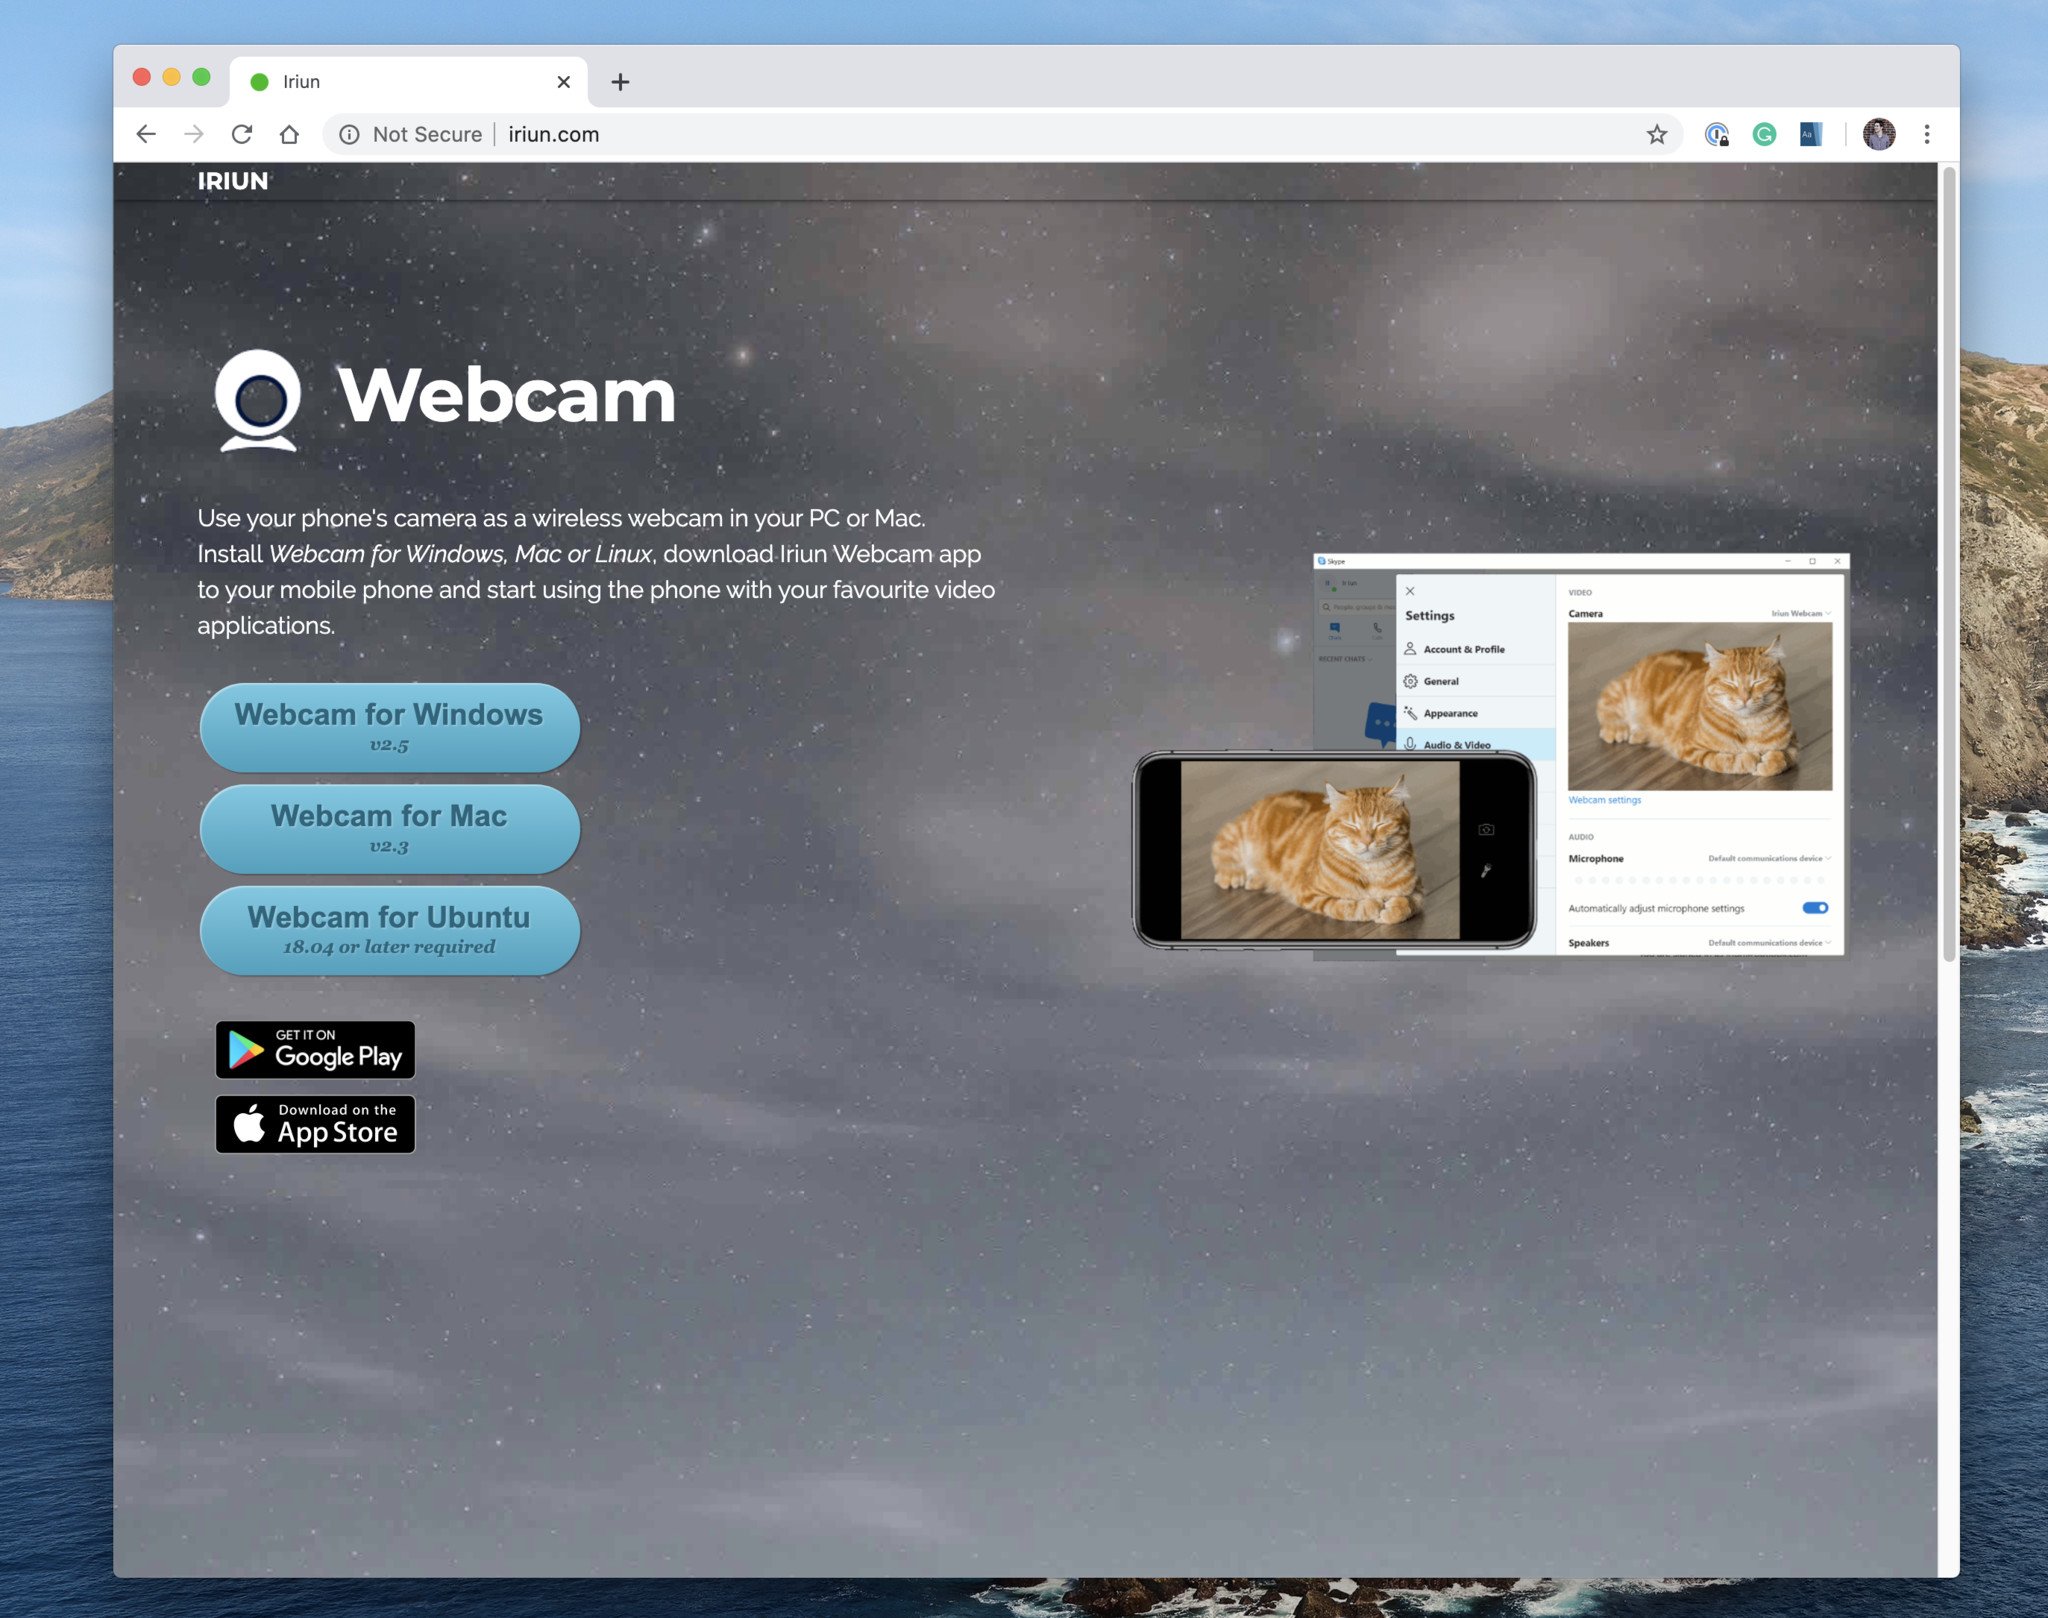The height and width of the screenshot is (1618, 2048).
Task: Click the bookmark star icon
Action: pyautogui.click(x=1657, y=133)
